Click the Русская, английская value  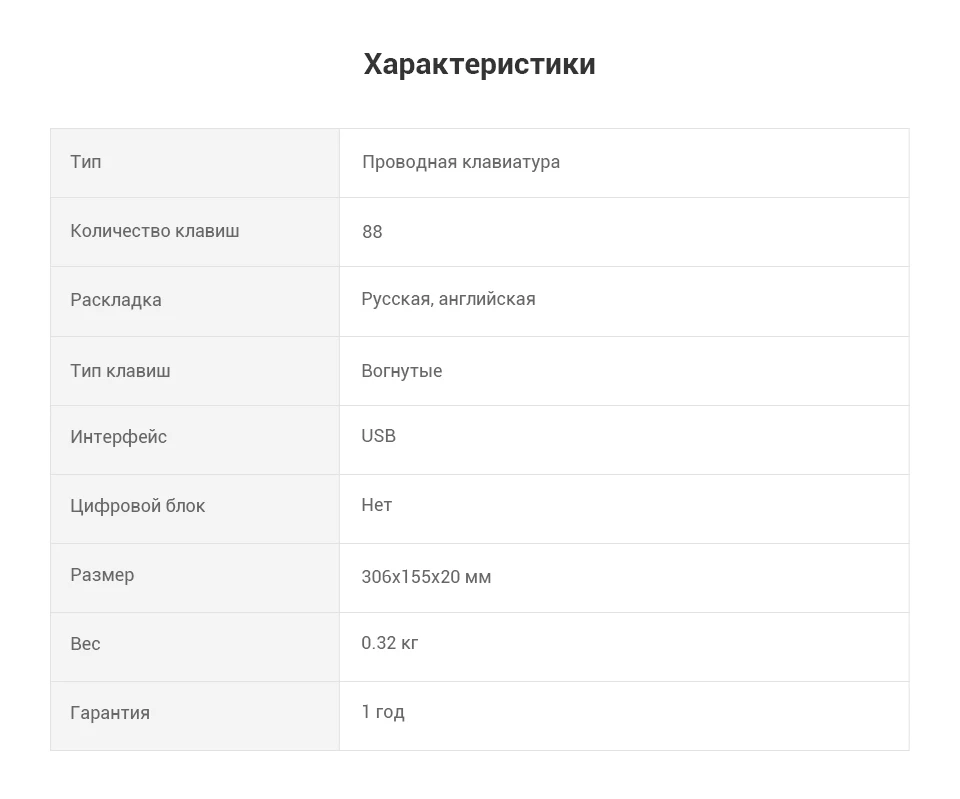[448, 299]
